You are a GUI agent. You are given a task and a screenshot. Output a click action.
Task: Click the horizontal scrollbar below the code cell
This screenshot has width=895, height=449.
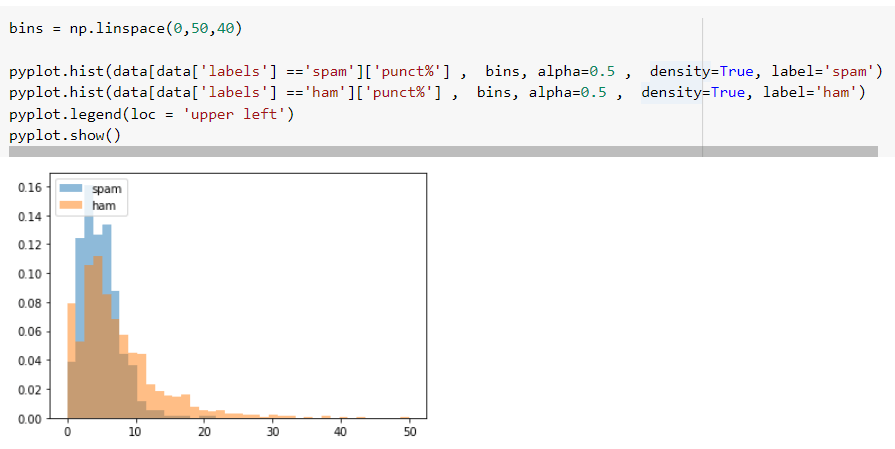tap(443, 151)
